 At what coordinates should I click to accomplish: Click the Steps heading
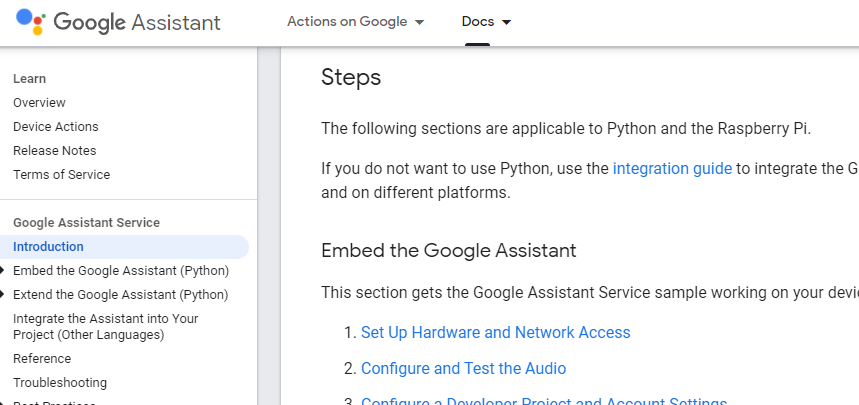click(351, 77)
